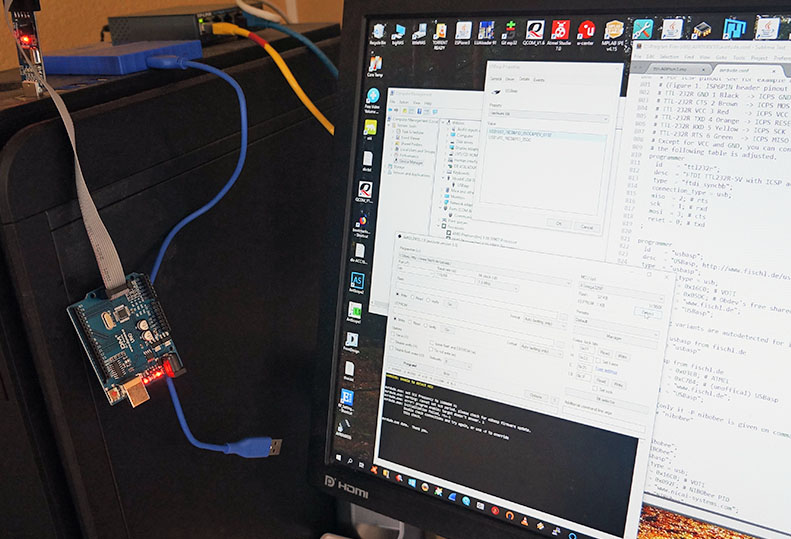The image size is (791, 539).
Task: Collapse the Ports (COM & LPT) node
Action: click(x=440, y=207)
